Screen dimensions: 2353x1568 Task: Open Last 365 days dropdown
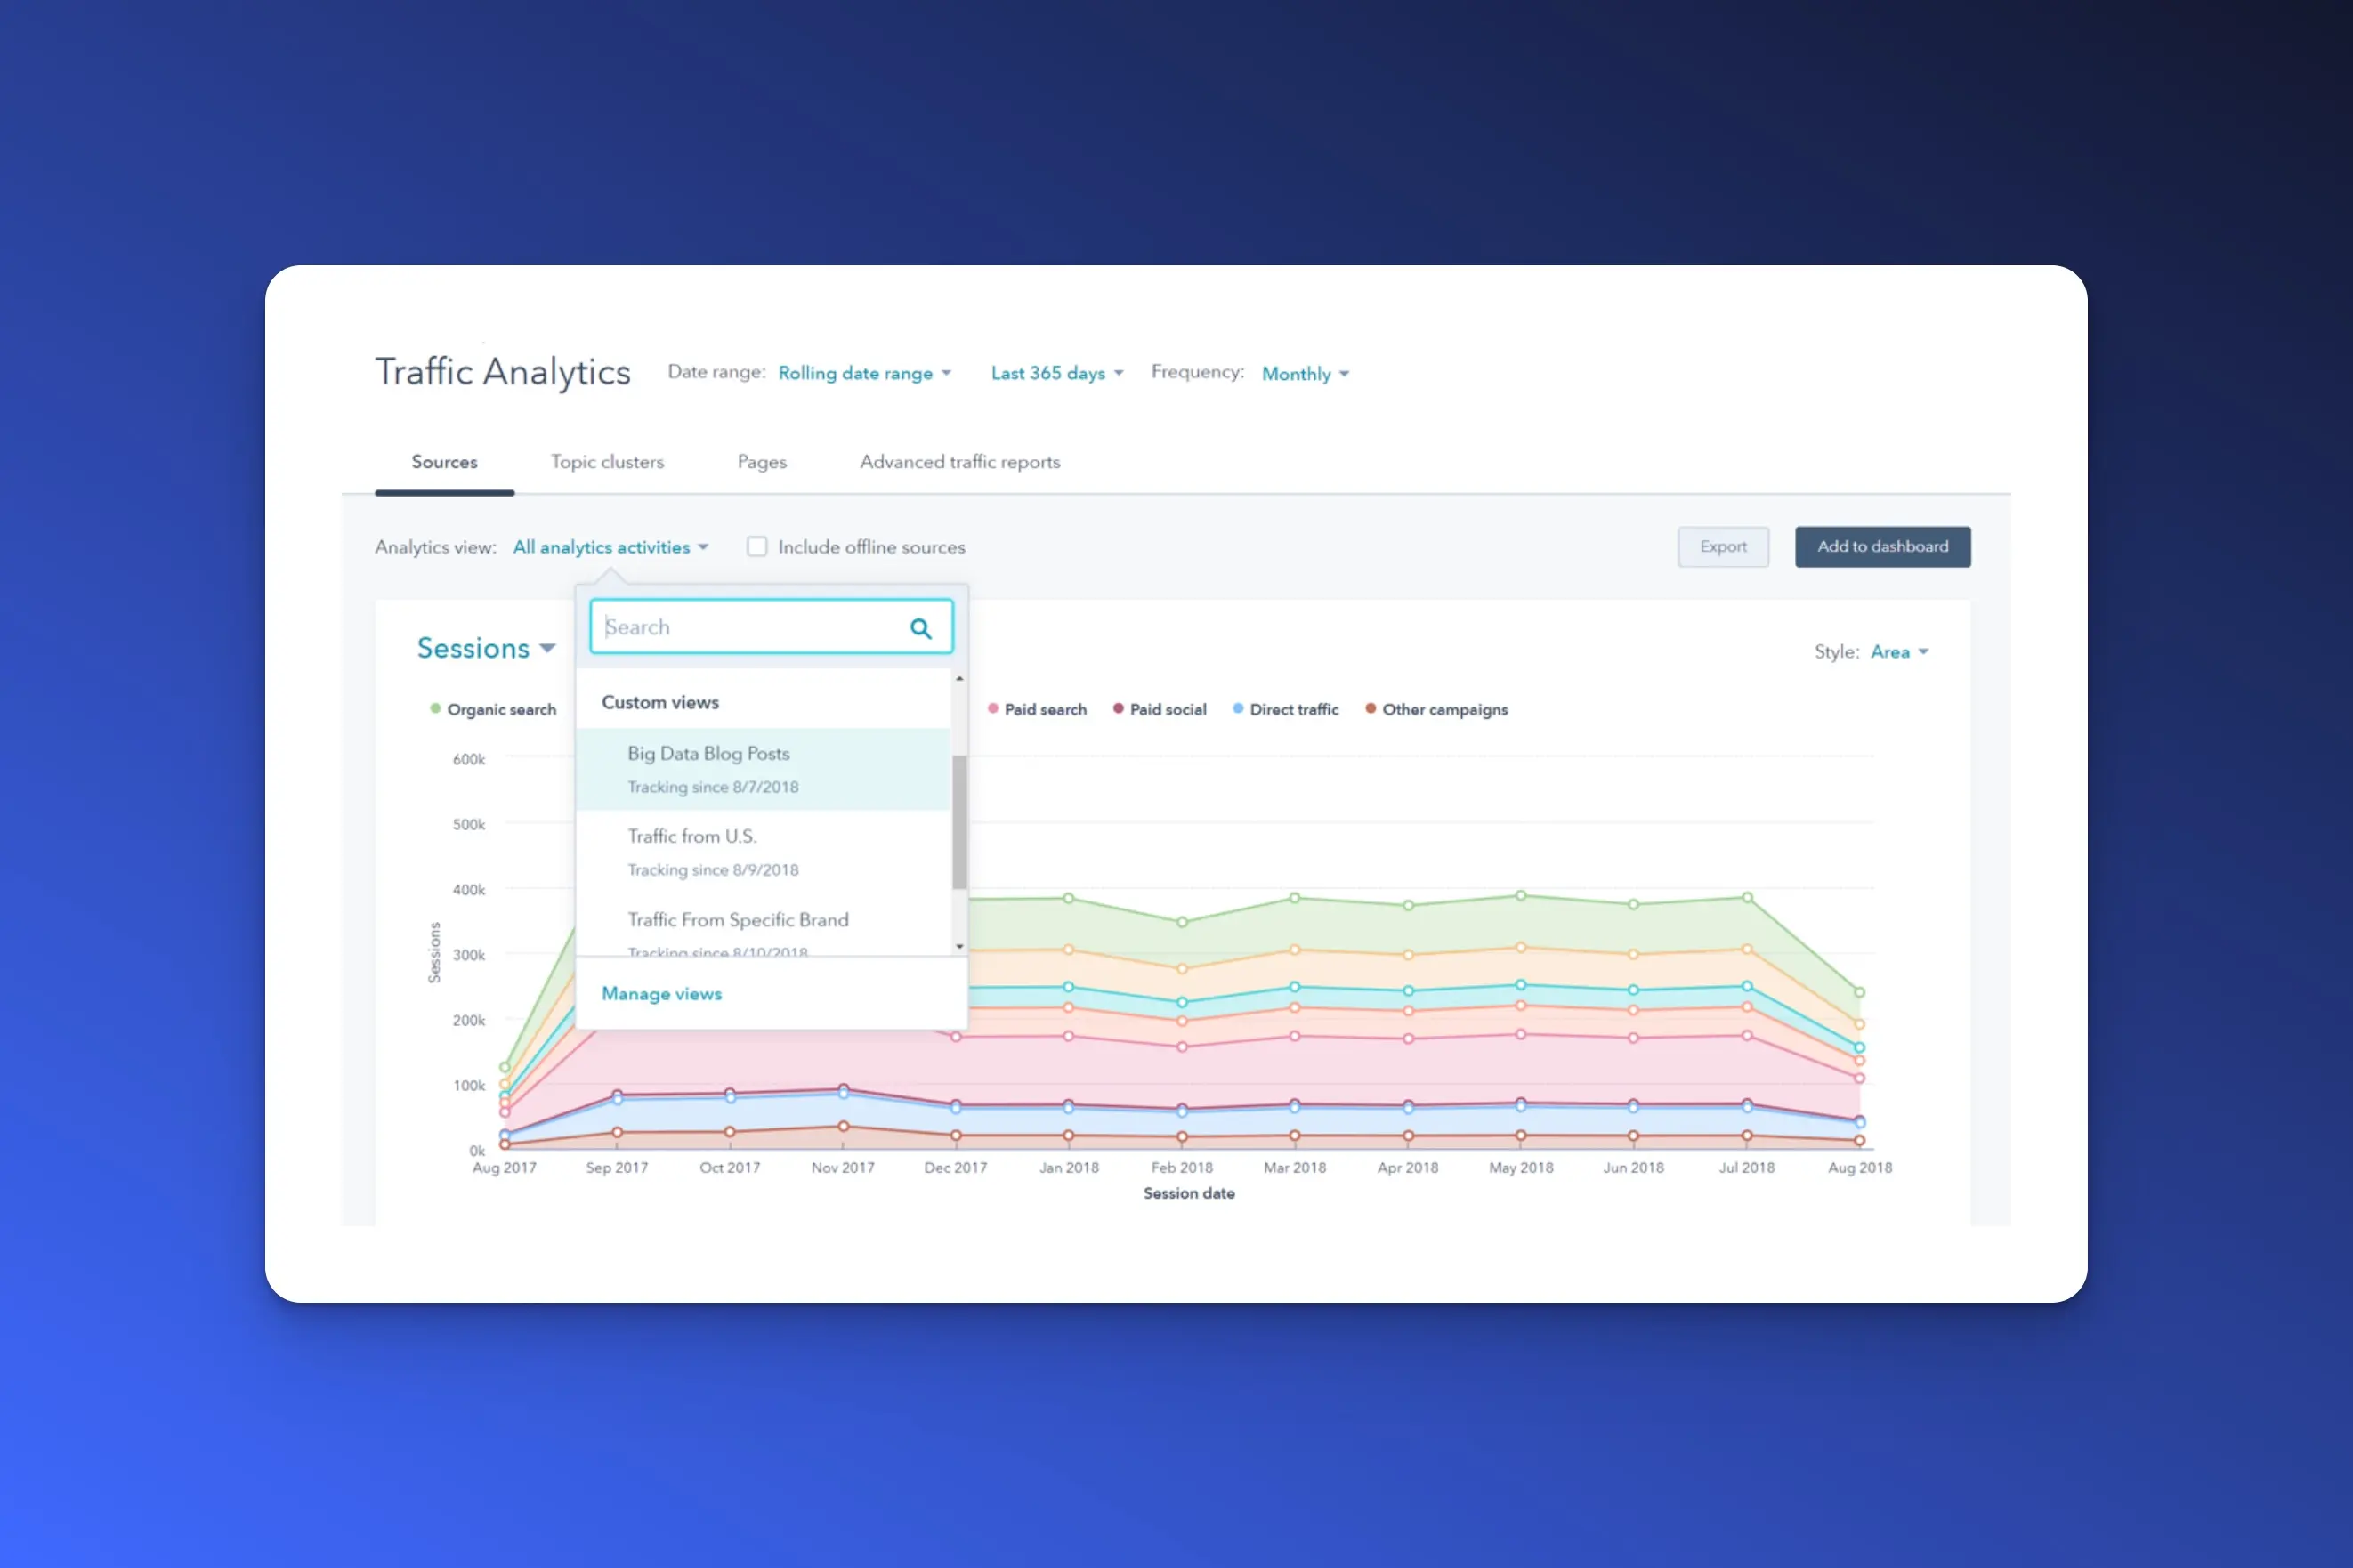point(1056,373)
